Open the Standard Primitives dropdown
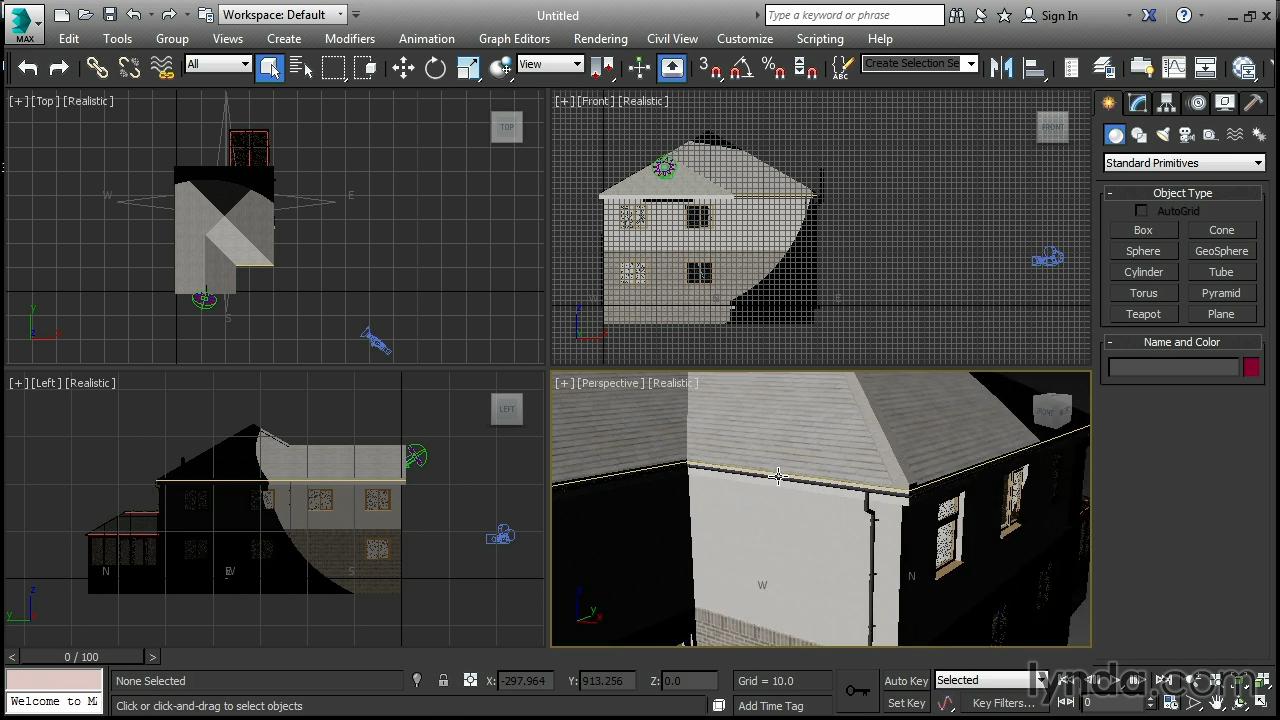The height and width of the screenshot is (720, 1280). pos(1184,163)
